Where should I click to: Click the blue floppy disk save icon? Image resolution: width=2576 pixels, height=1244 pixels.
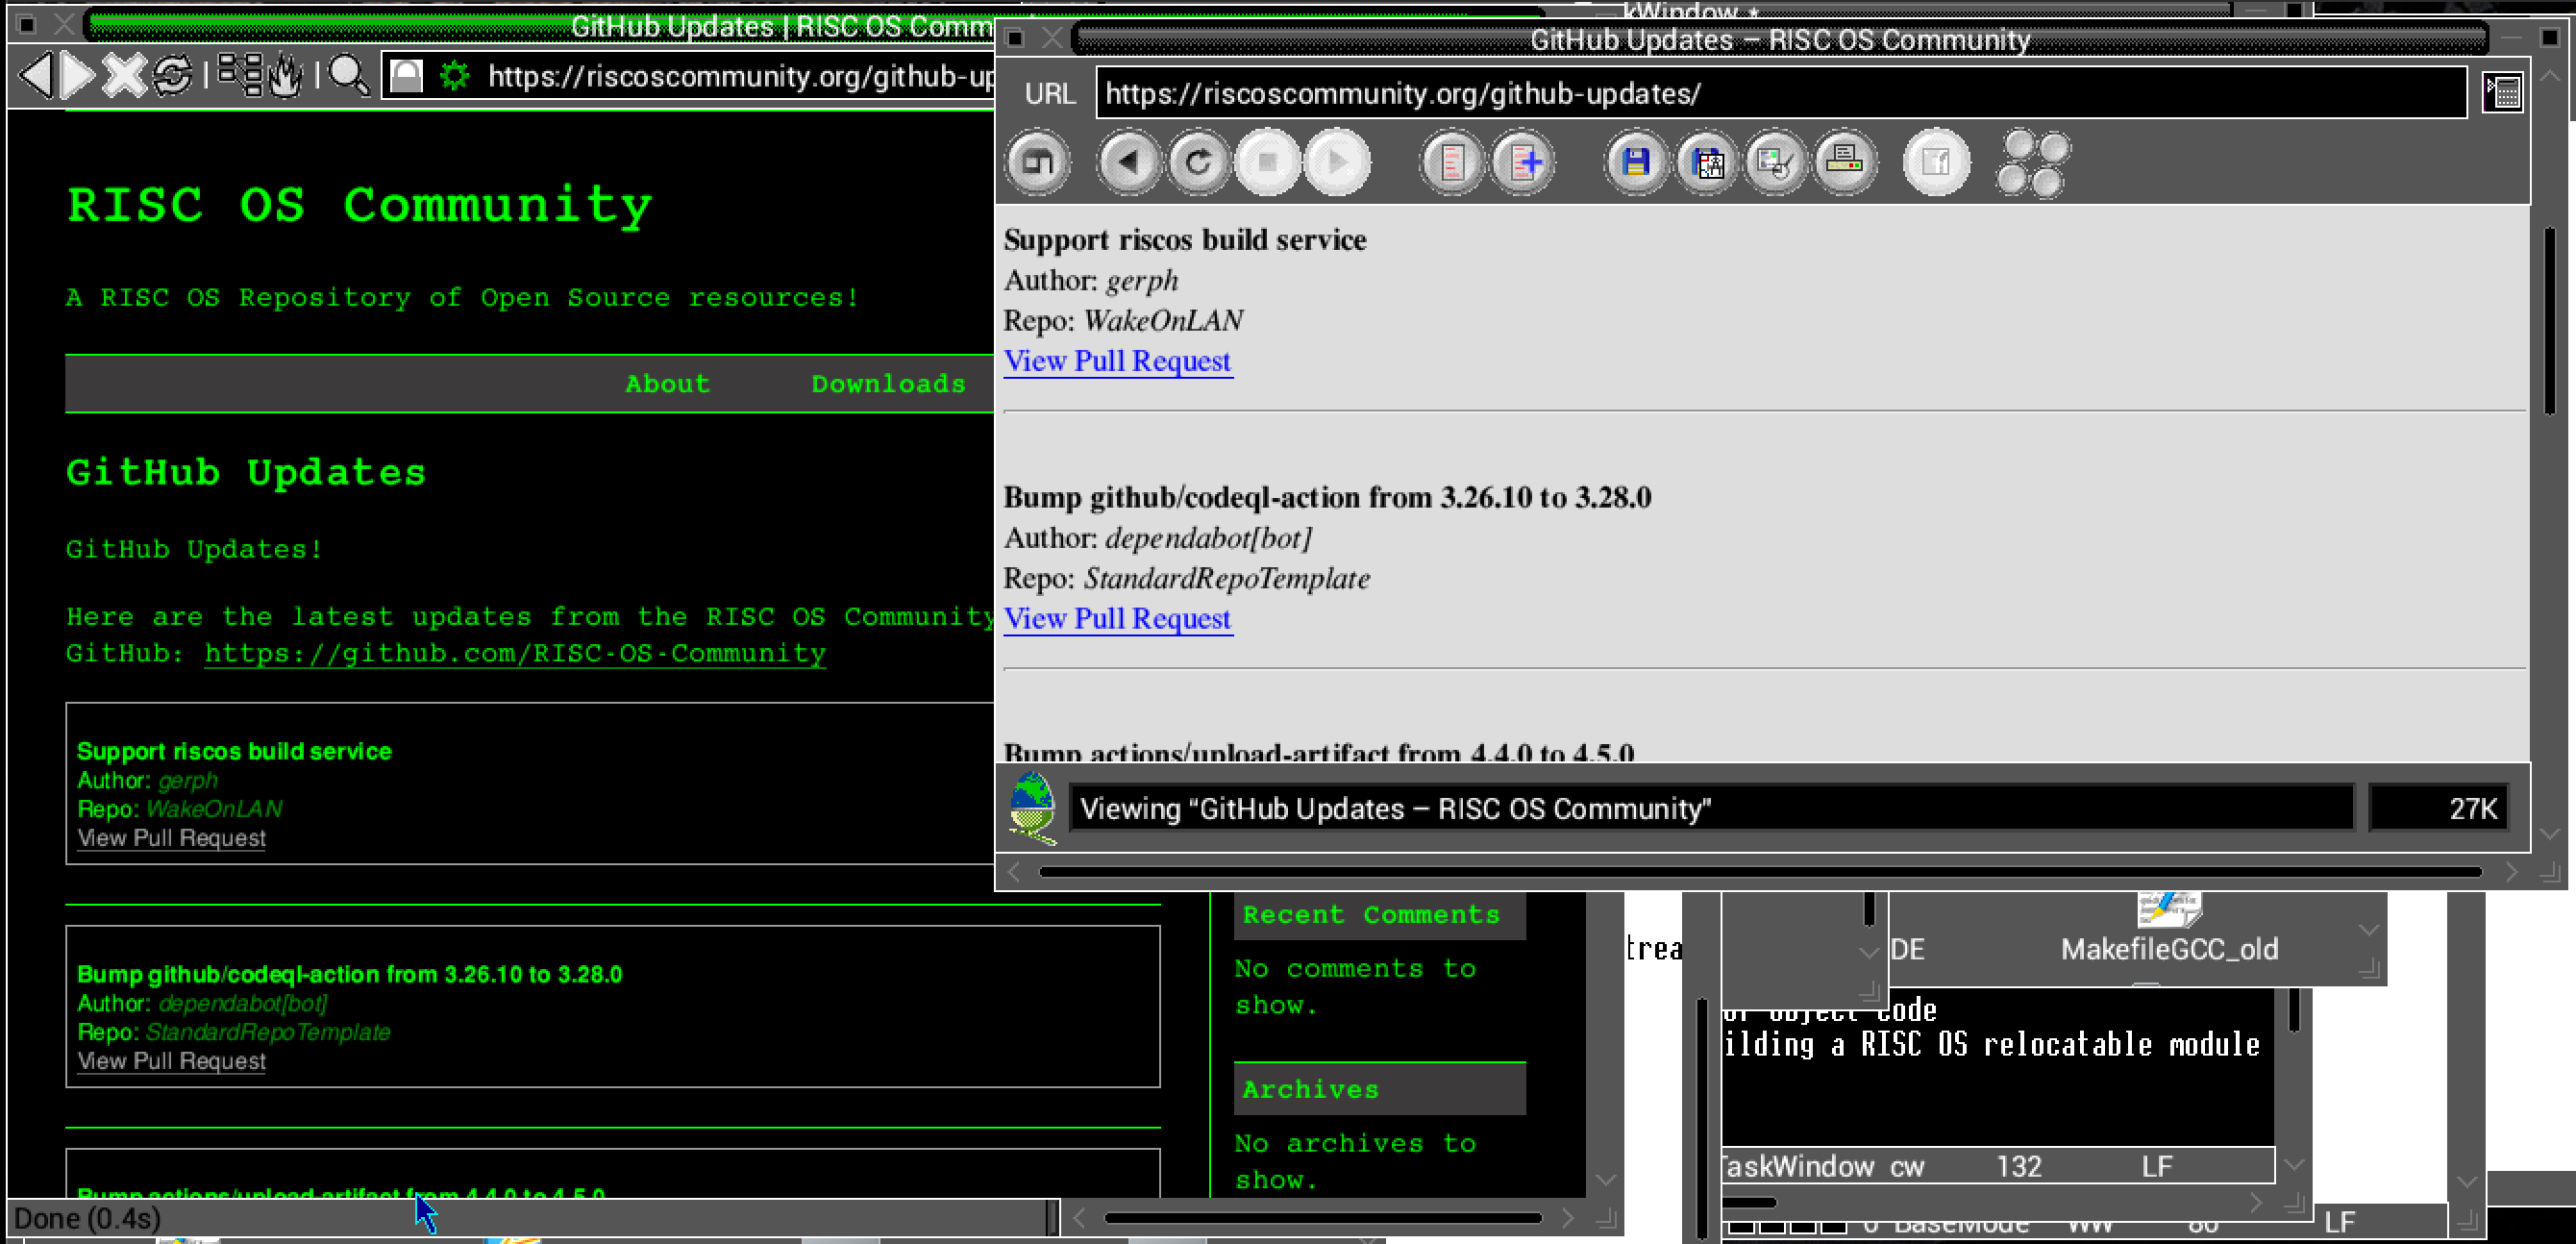(x=1636, y=162)
